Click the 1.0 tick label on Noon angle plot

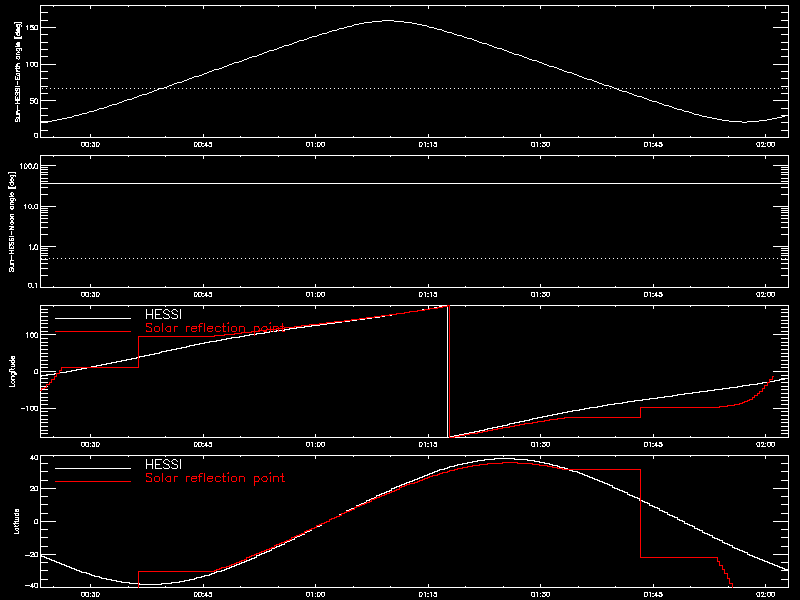pos(33,247)
